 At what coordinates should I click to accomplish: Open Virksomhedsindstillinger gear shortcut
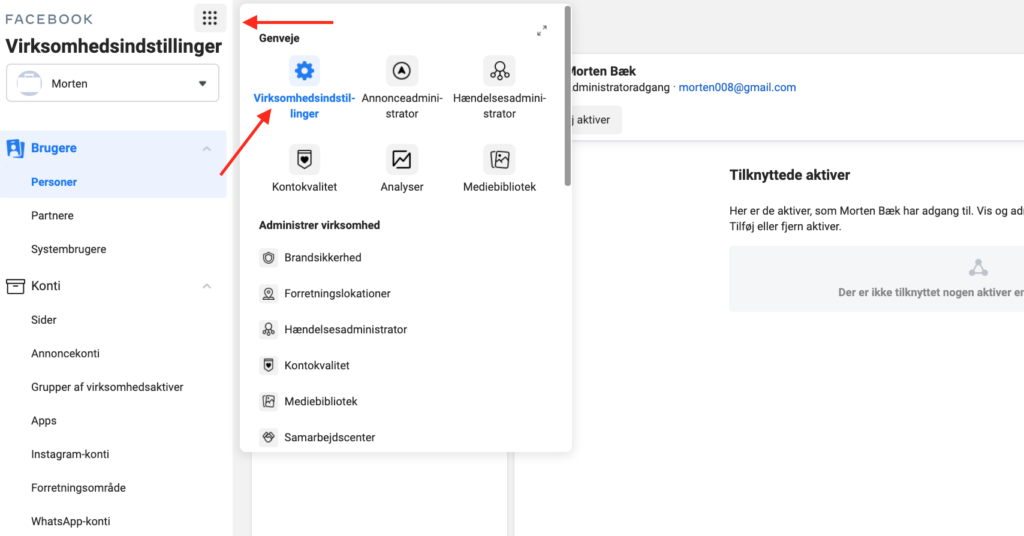coord(304,71)
